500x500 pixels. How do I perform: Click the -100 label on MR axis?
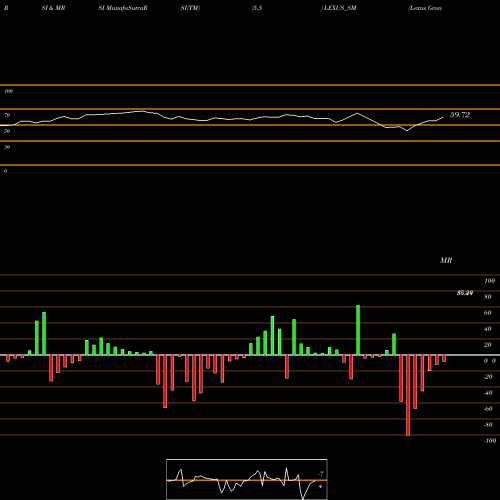tap(490, 441)
